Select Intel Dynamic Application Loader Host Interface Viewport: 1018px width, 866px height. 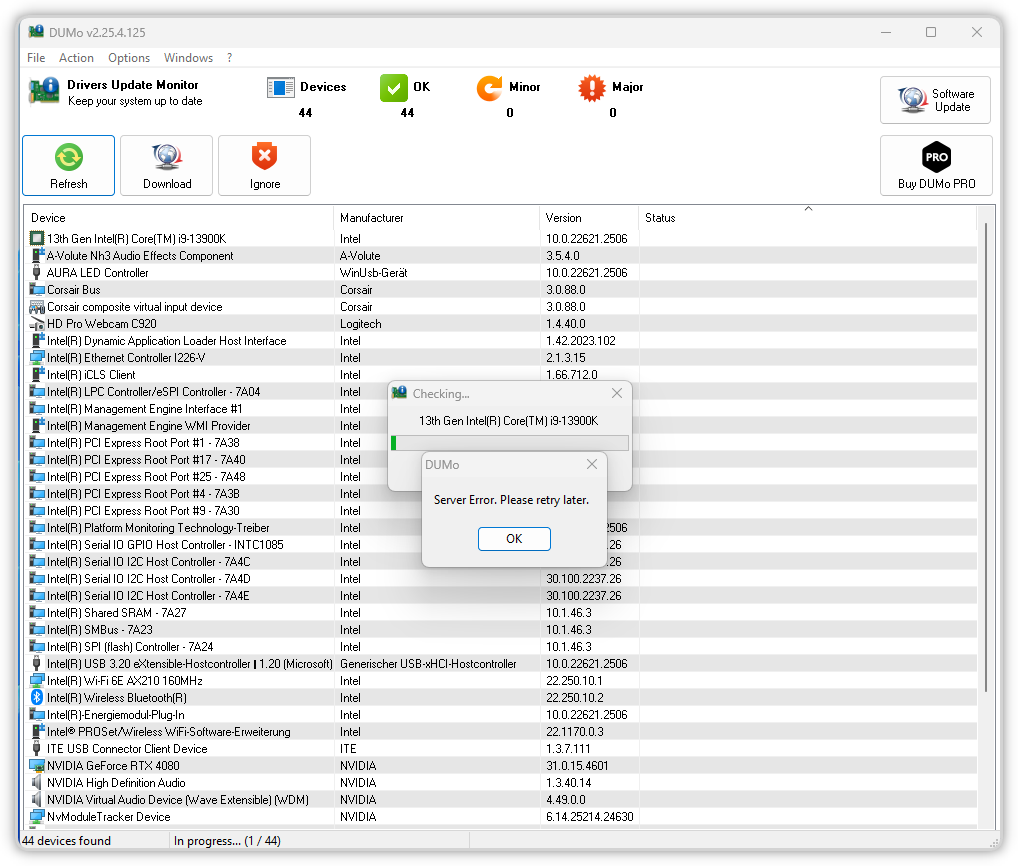point(166,341)
